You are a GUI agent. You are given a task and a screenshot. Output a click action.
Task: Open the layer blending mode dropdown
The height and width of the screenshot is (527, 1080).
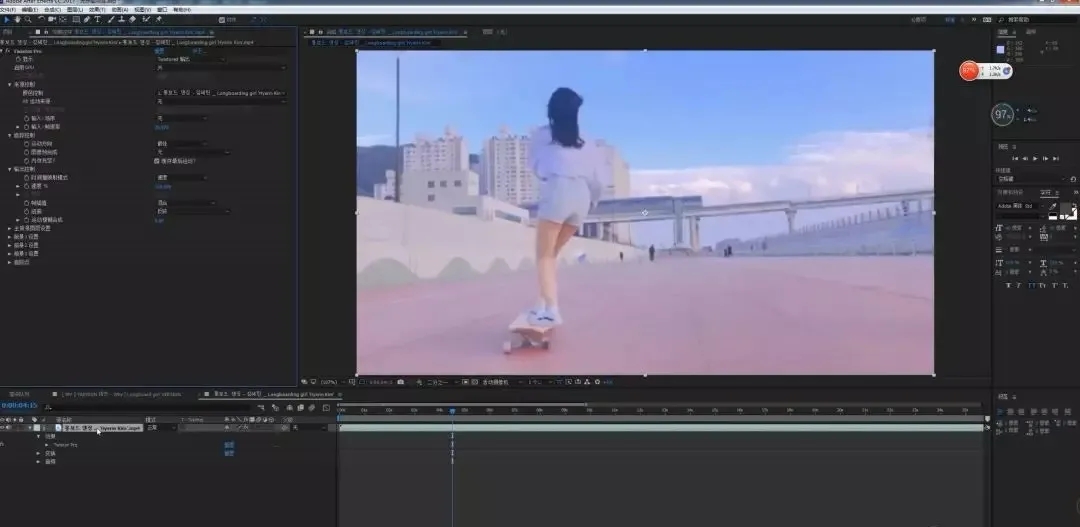(x=160, y=428)
